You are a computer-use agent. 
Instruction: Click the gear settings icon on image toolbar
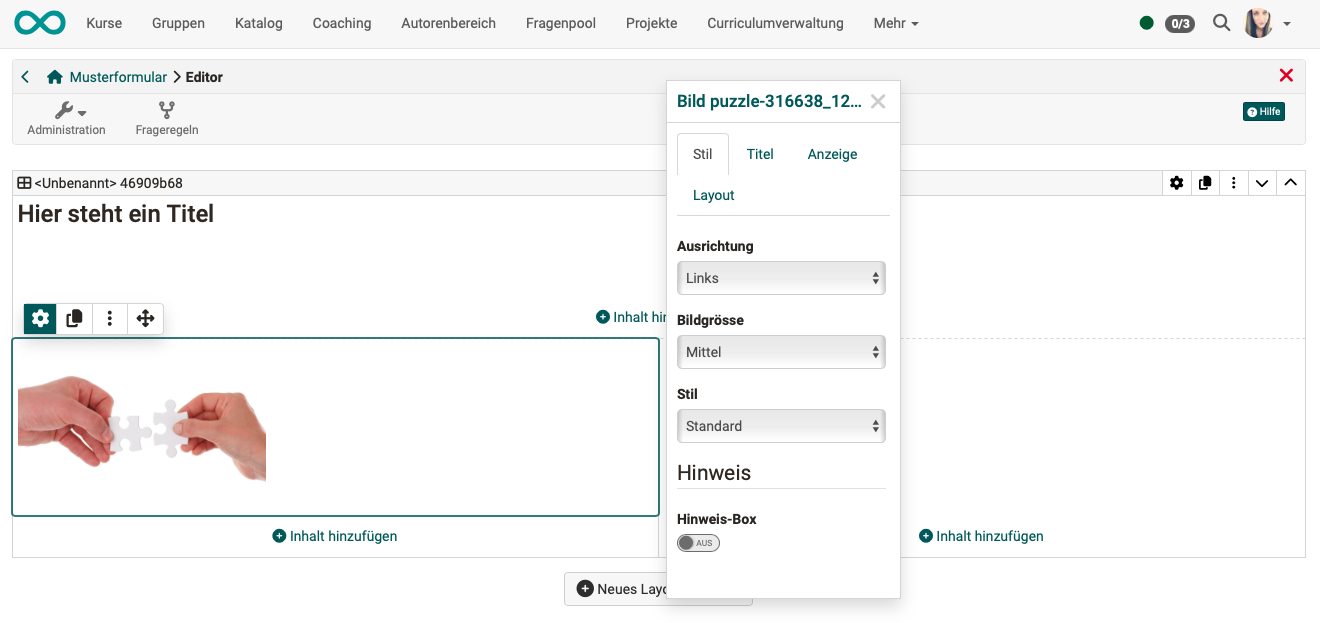(x=40, y=319)
